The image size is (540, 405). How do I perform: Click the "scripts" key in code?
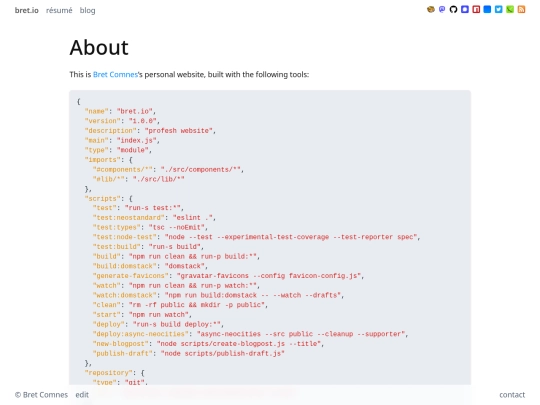103,198
